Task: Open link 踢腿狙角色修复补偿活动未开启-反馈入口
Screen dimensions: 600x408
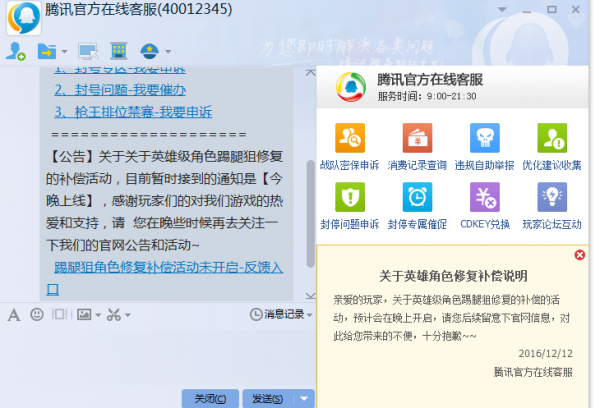Action: coord(168,267)
